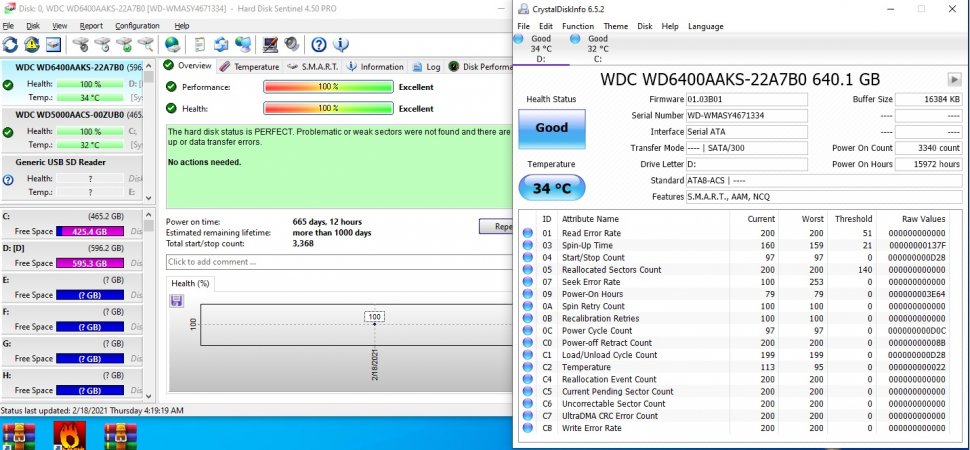Viewport: 970px width, 450px height.
Task: Open the Theme menu in CrystalDiskInfo
Action: pyautogui.click(x=616, y=27)
